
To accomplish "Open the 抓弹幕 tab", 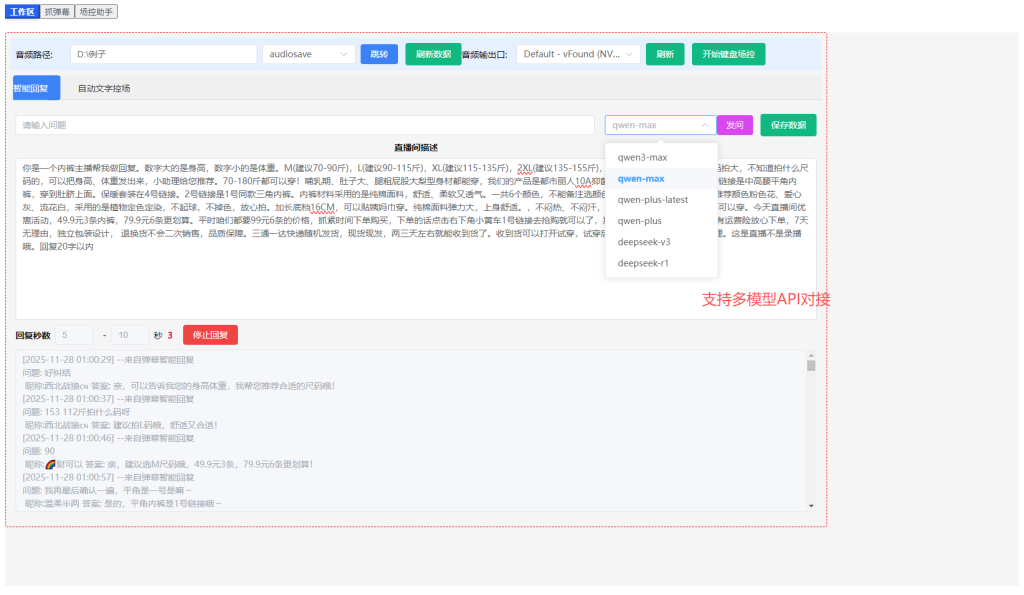I will [x=58, y=12].
